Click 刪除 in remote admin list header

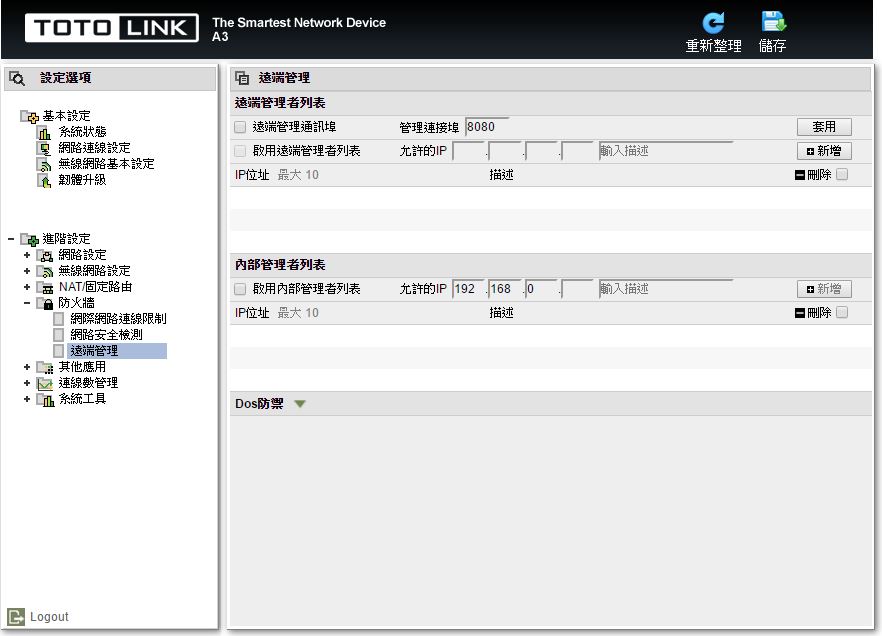813,175
